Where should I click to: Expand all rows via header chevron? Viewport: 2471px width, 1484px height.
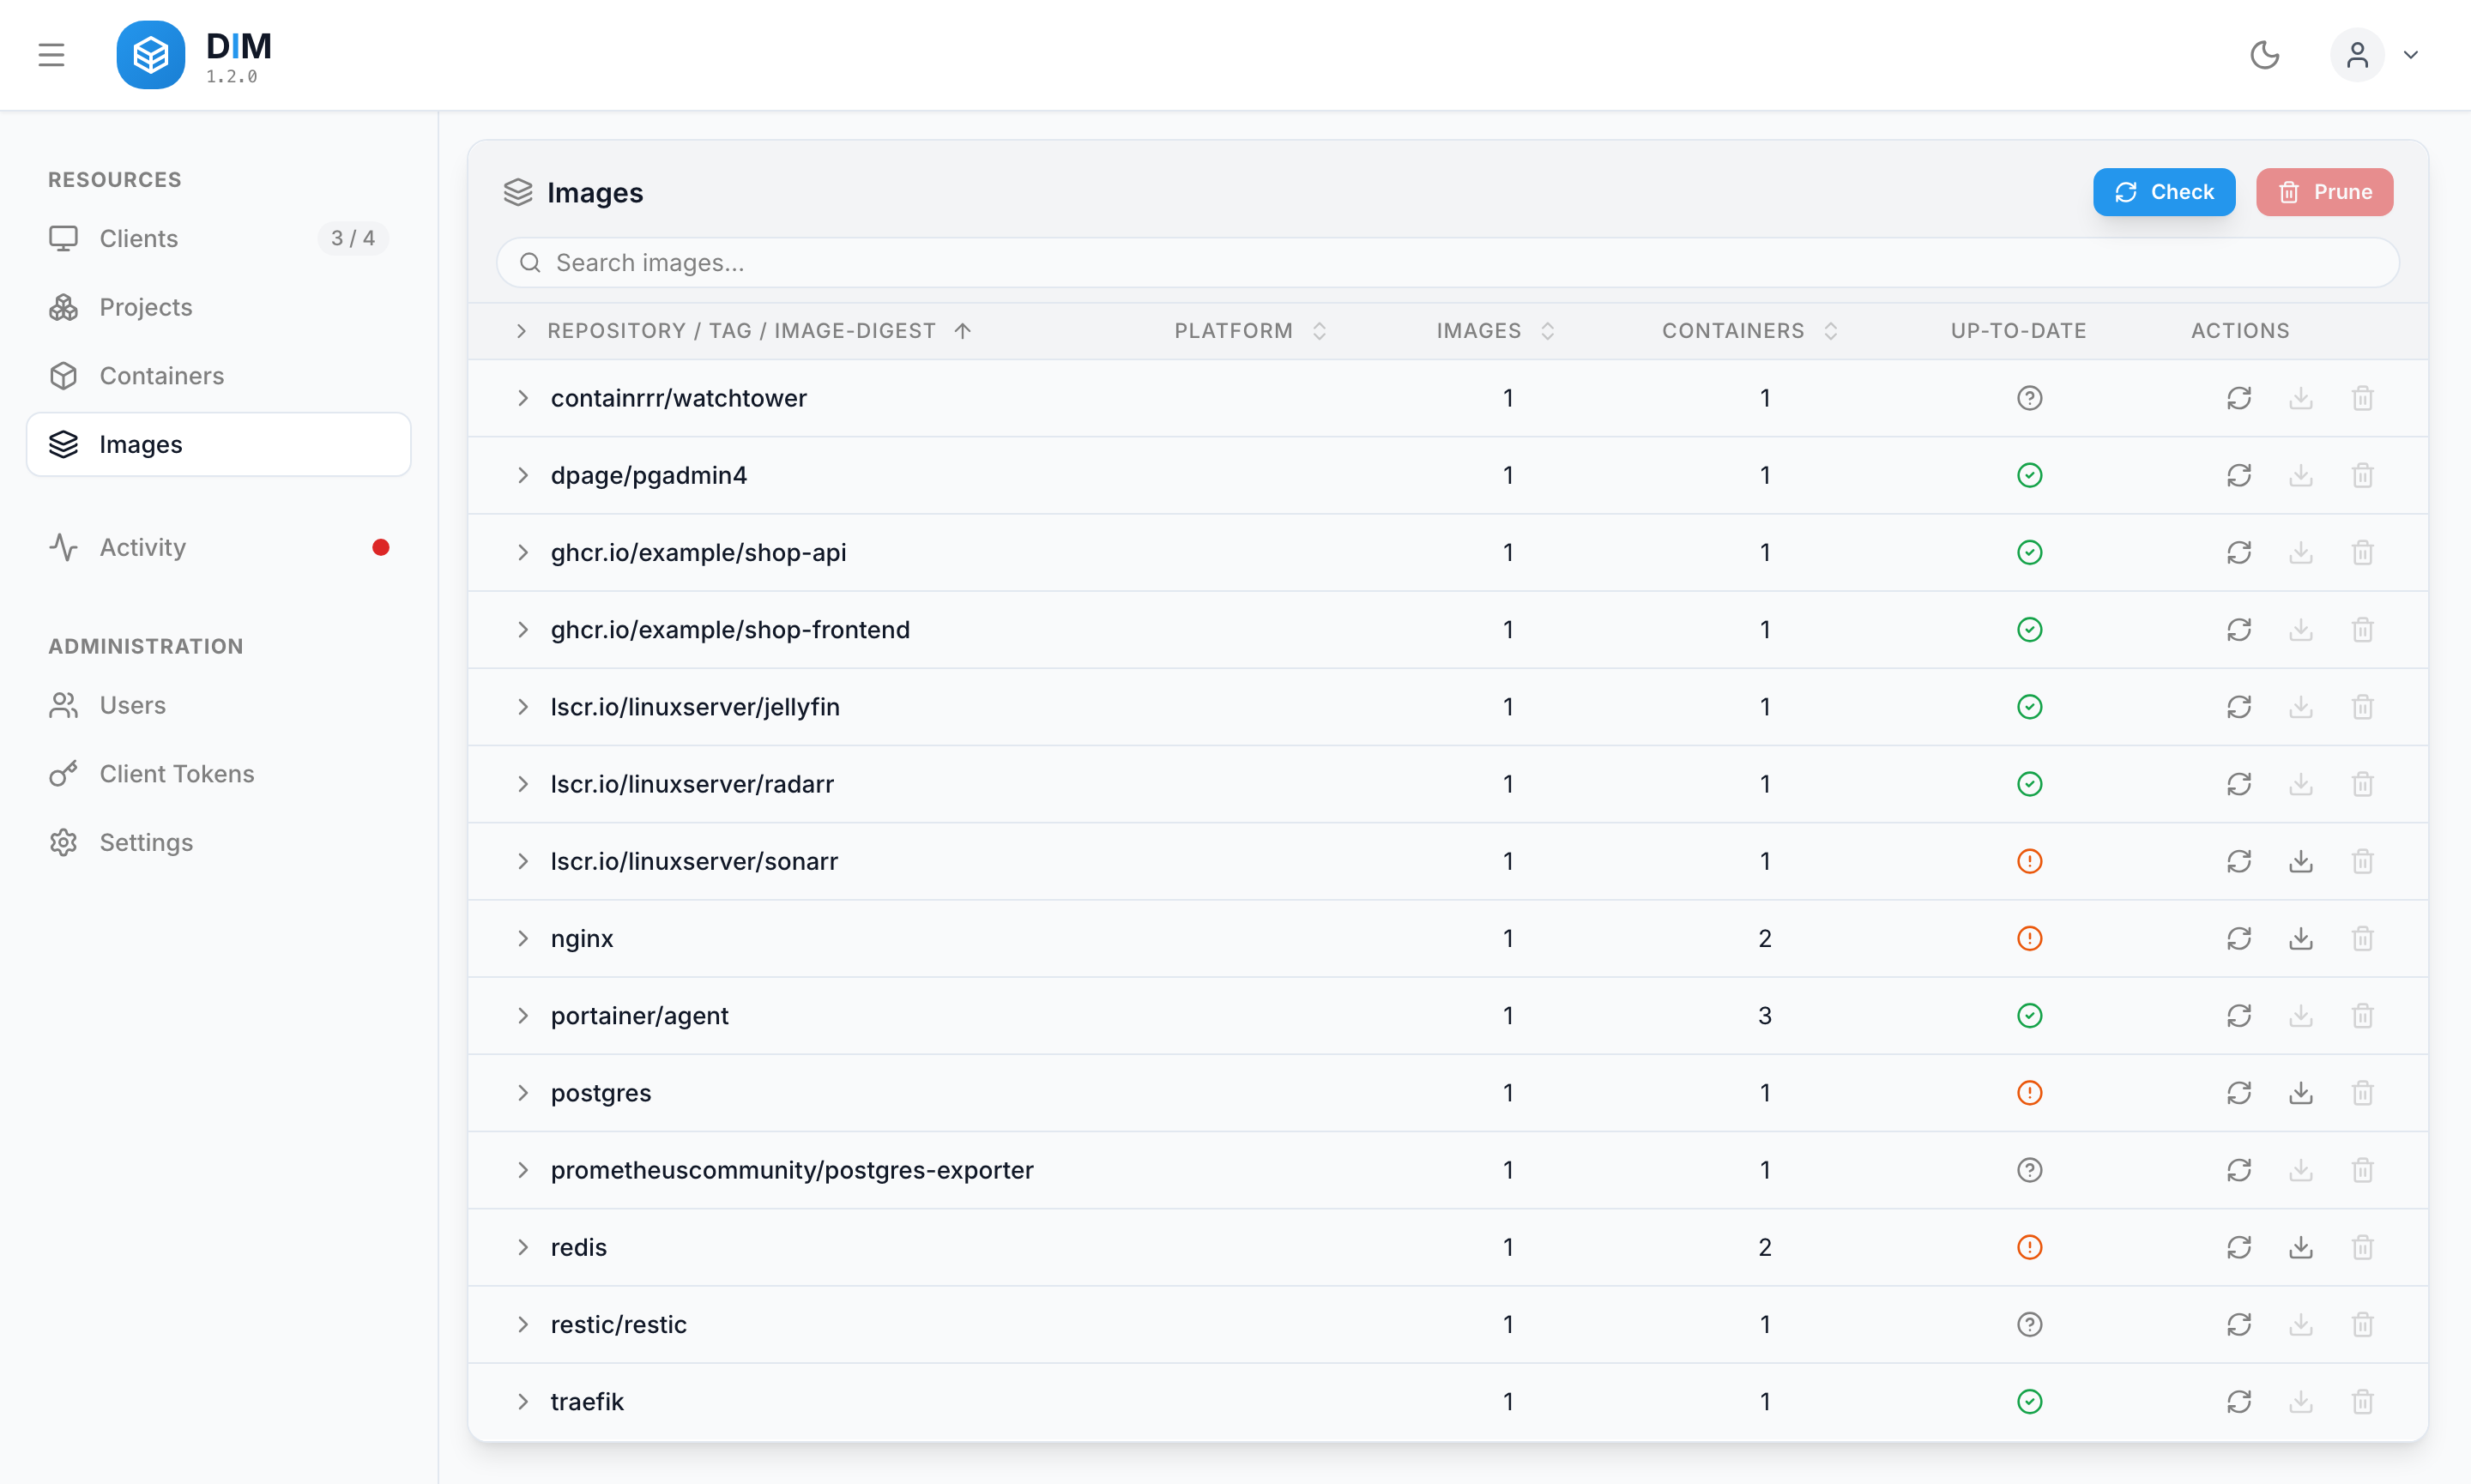coord(521,331)
